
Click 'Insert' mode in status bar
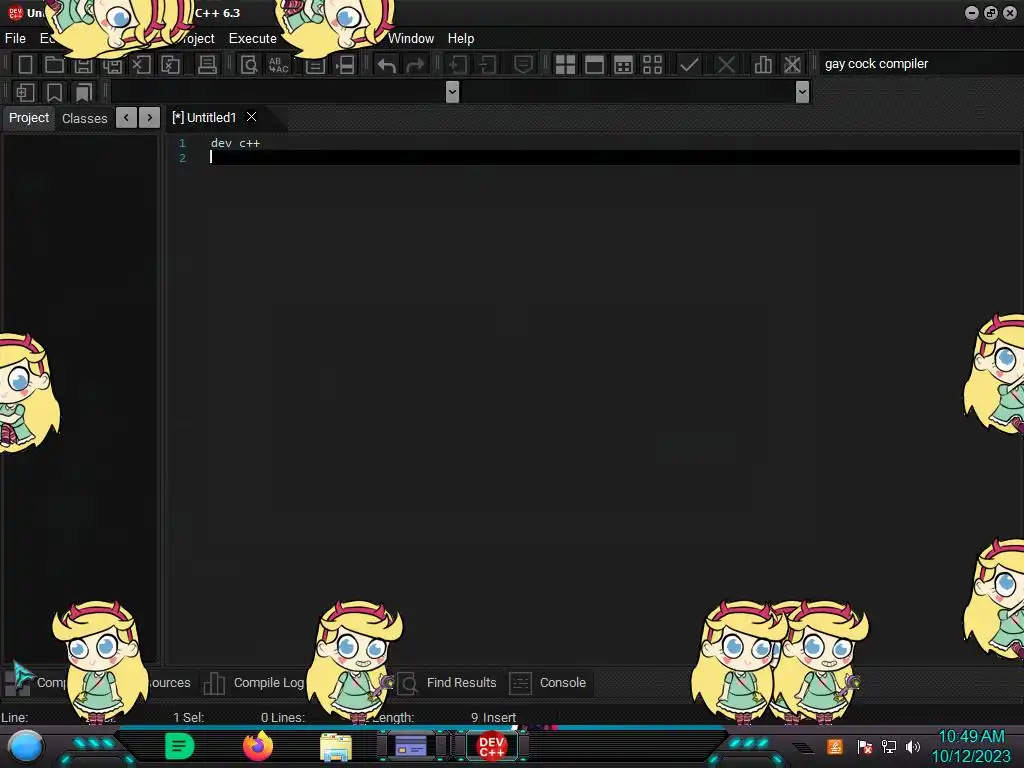[499, 718]
